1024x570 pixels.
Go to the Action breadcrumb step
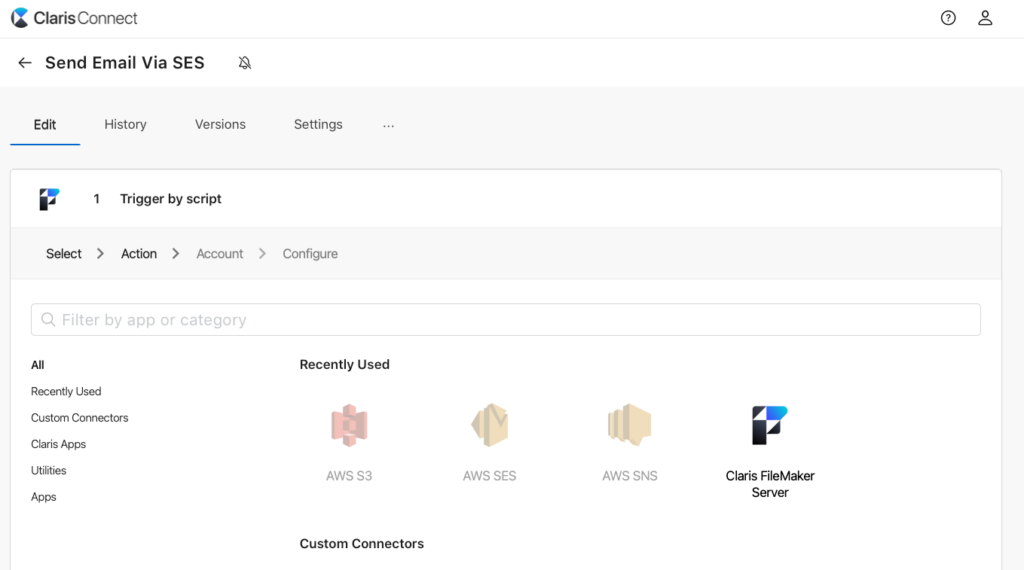point(138,253)
